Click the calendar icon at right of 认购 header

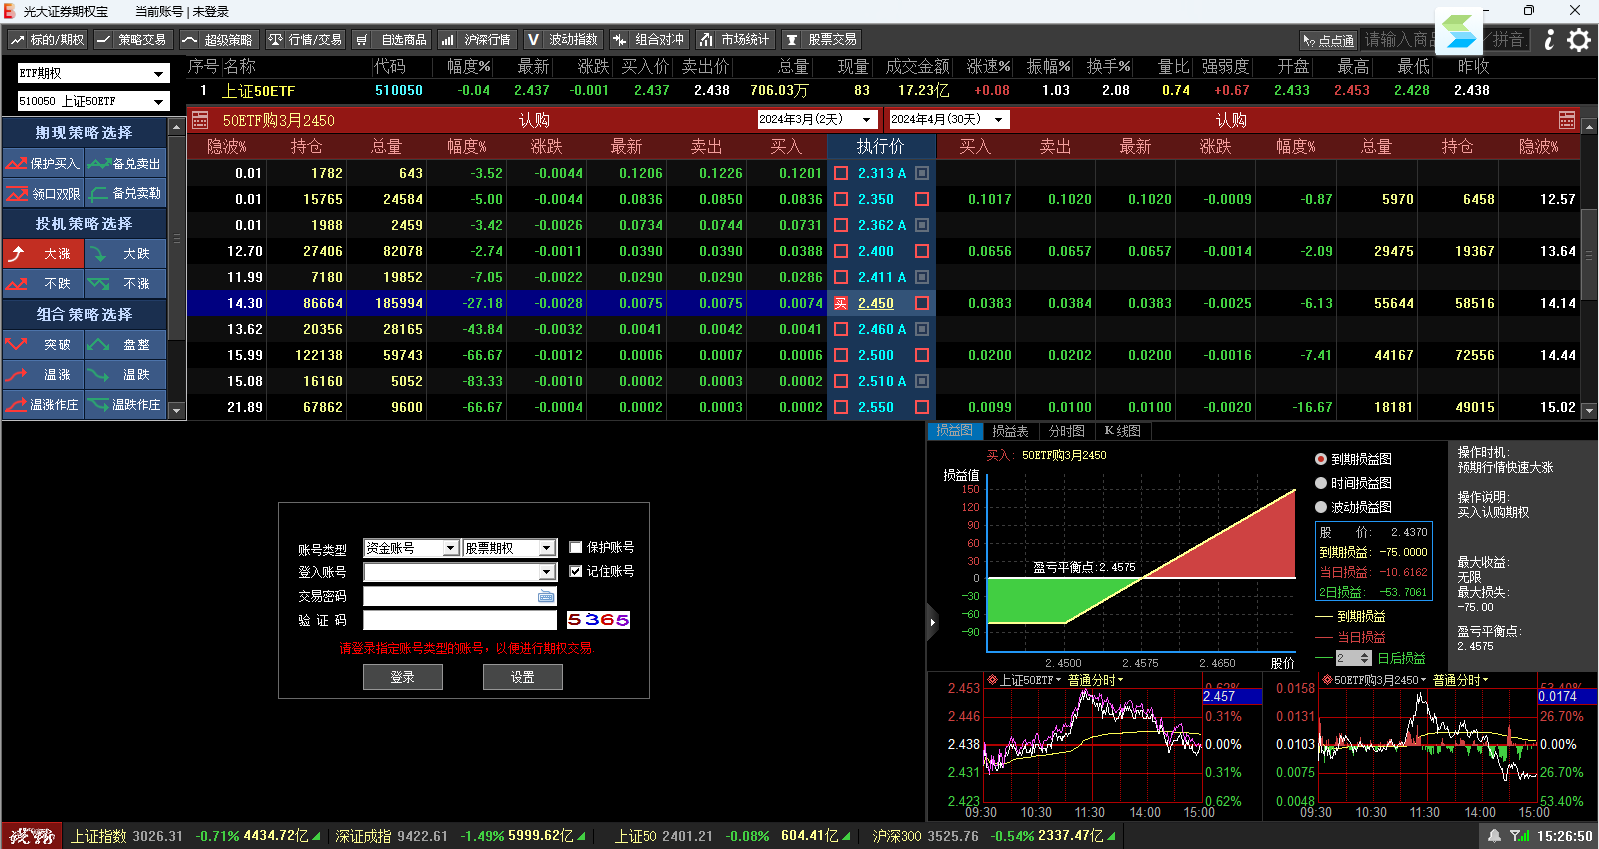[x=1567, y=120]
